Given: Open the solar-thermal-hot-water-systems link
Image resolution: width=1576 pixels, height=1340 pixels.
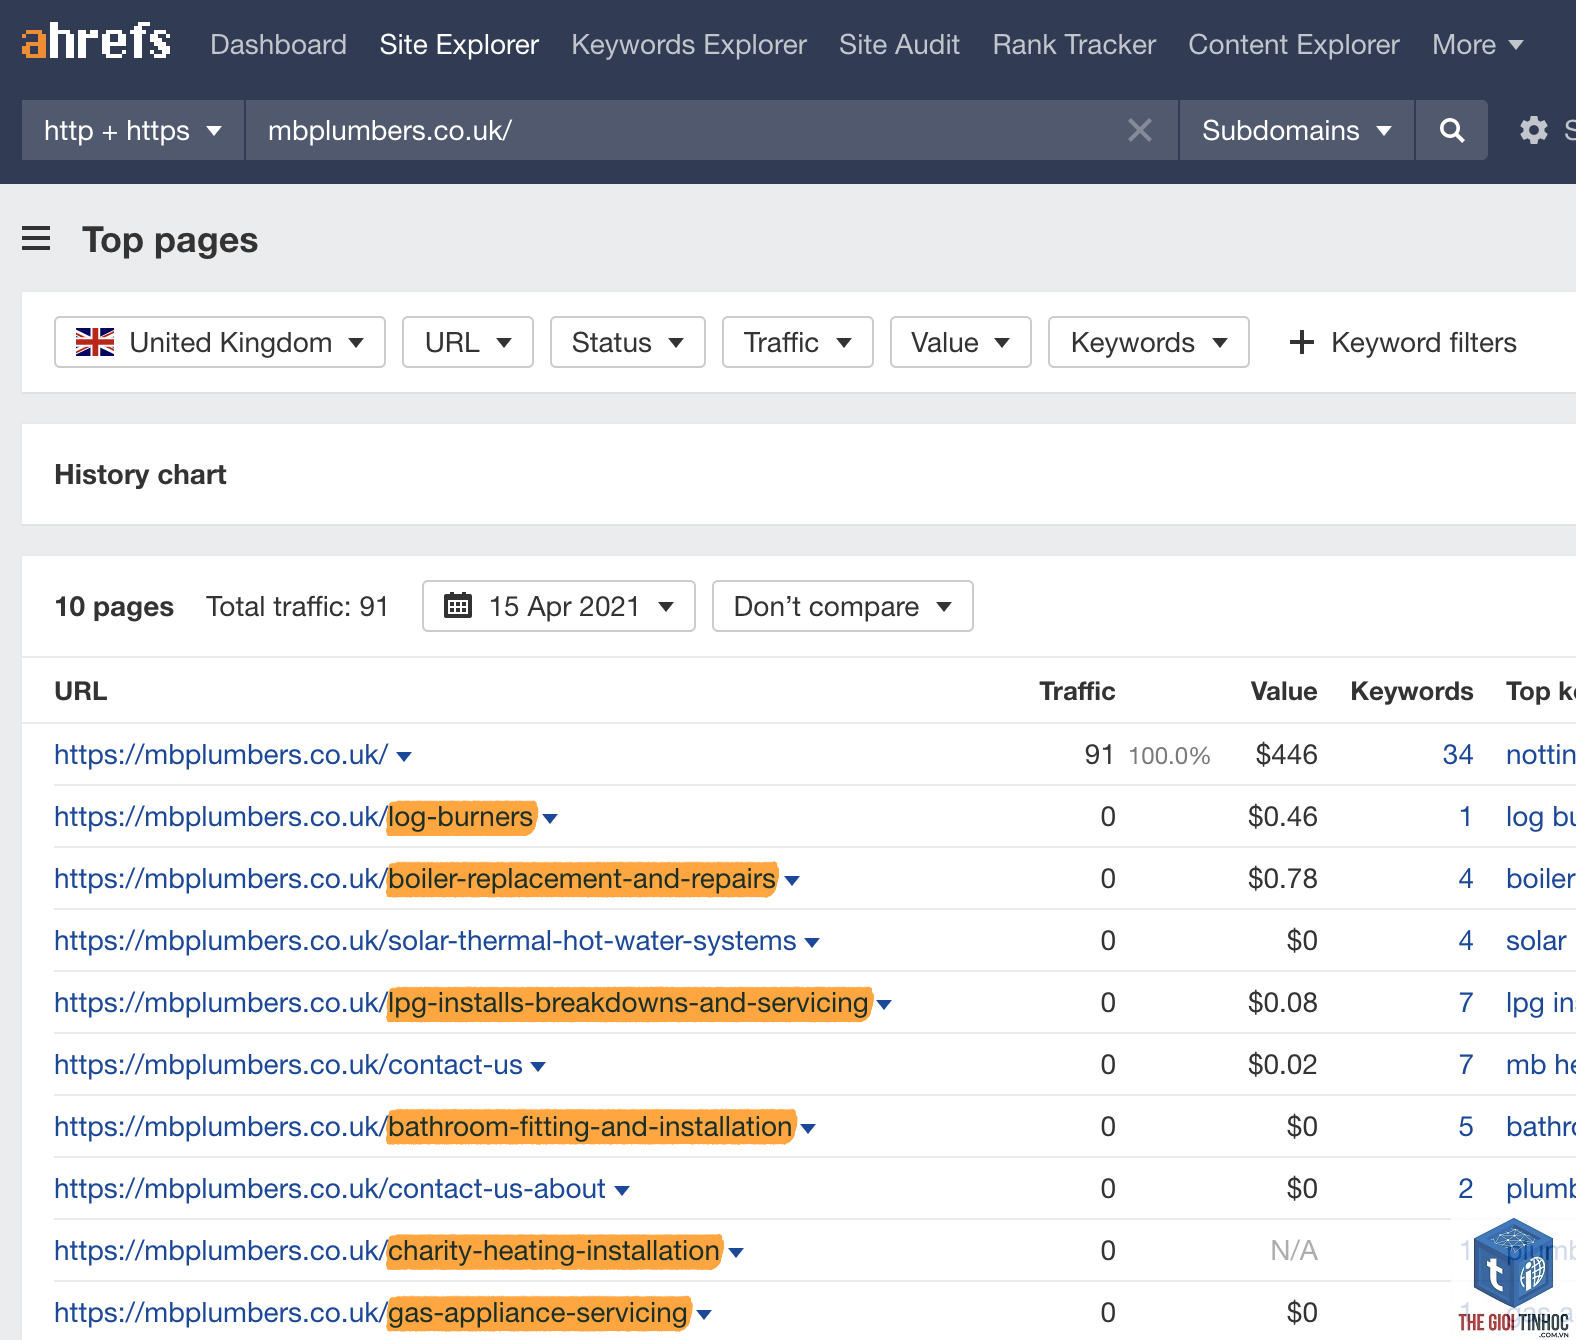Looking at the screenshot, I should (x=425, y=940).
